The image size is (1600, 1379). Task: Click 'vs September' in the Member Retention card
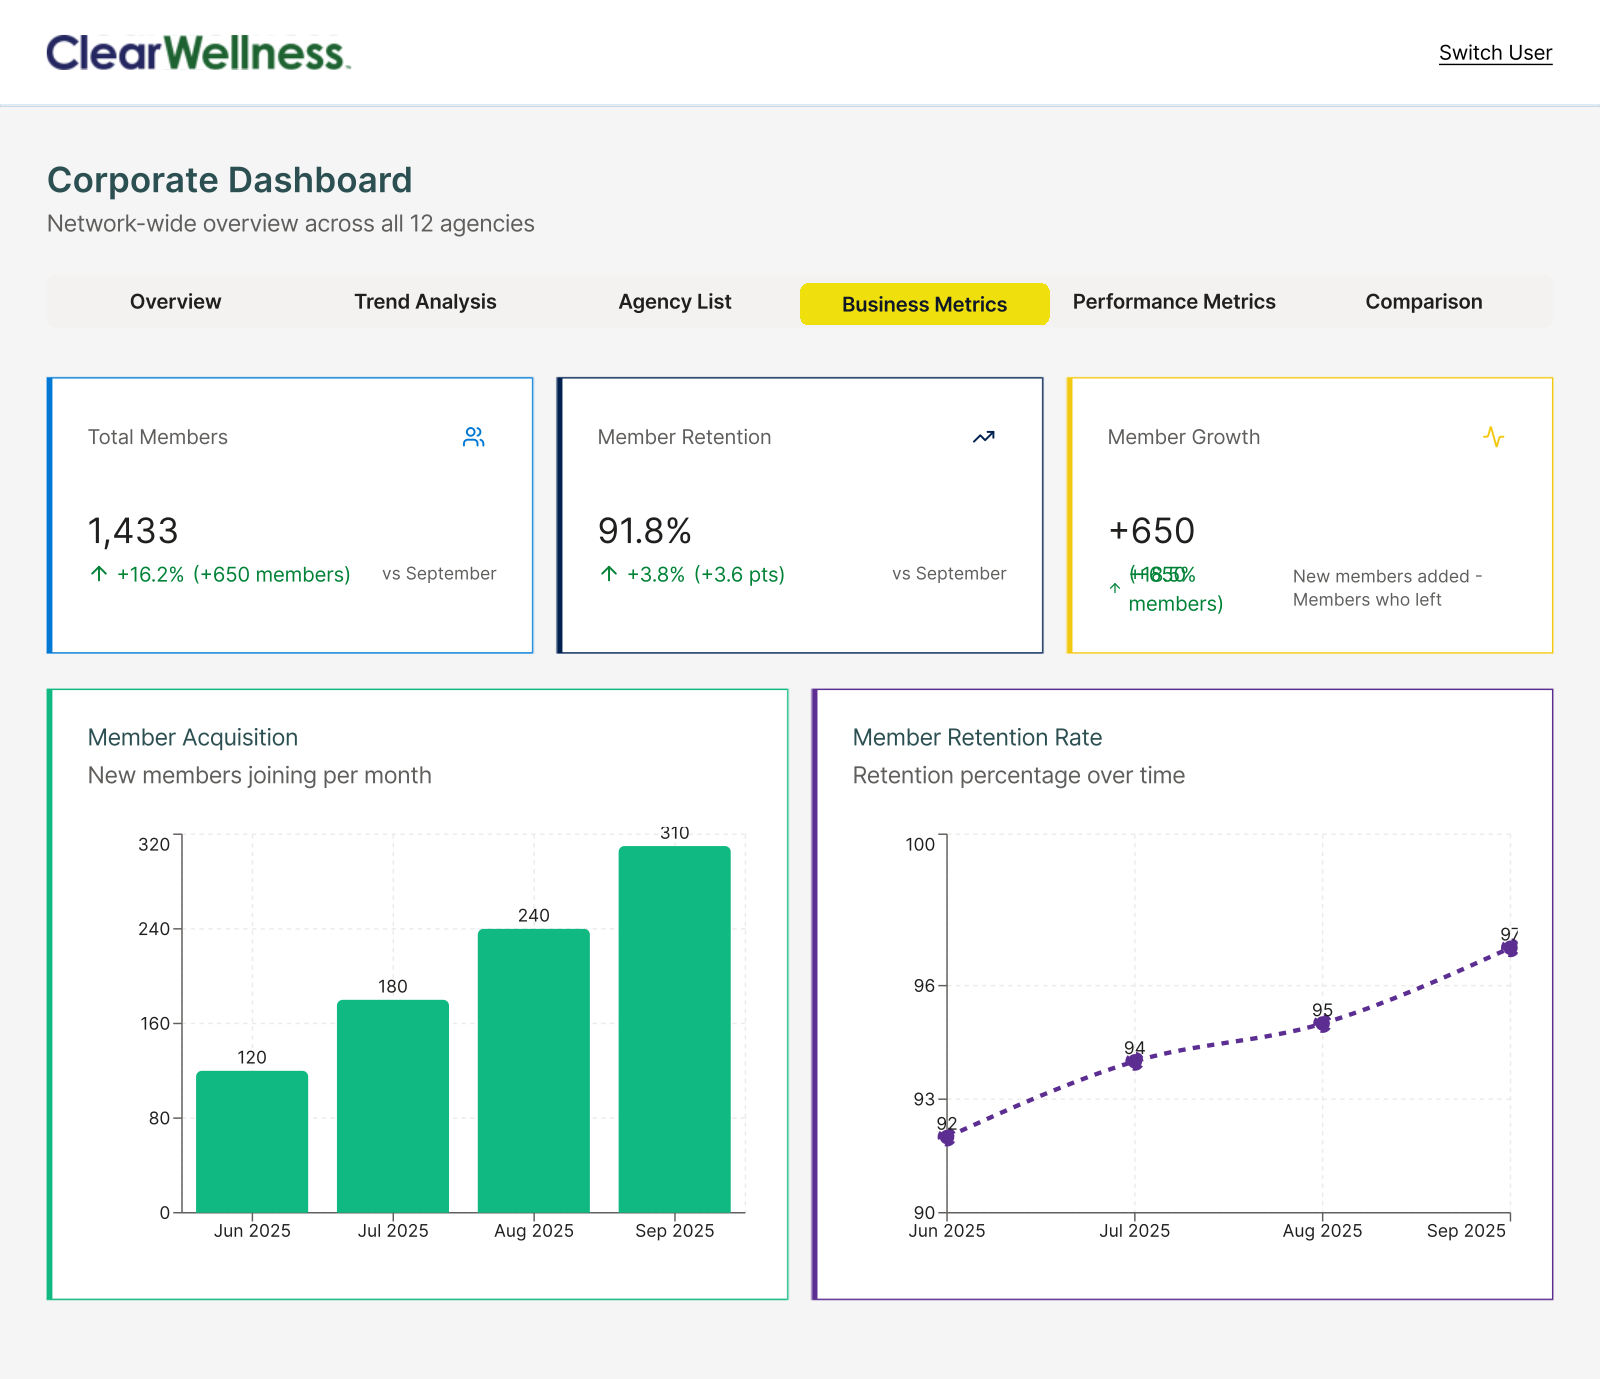(x=949, y=573)
